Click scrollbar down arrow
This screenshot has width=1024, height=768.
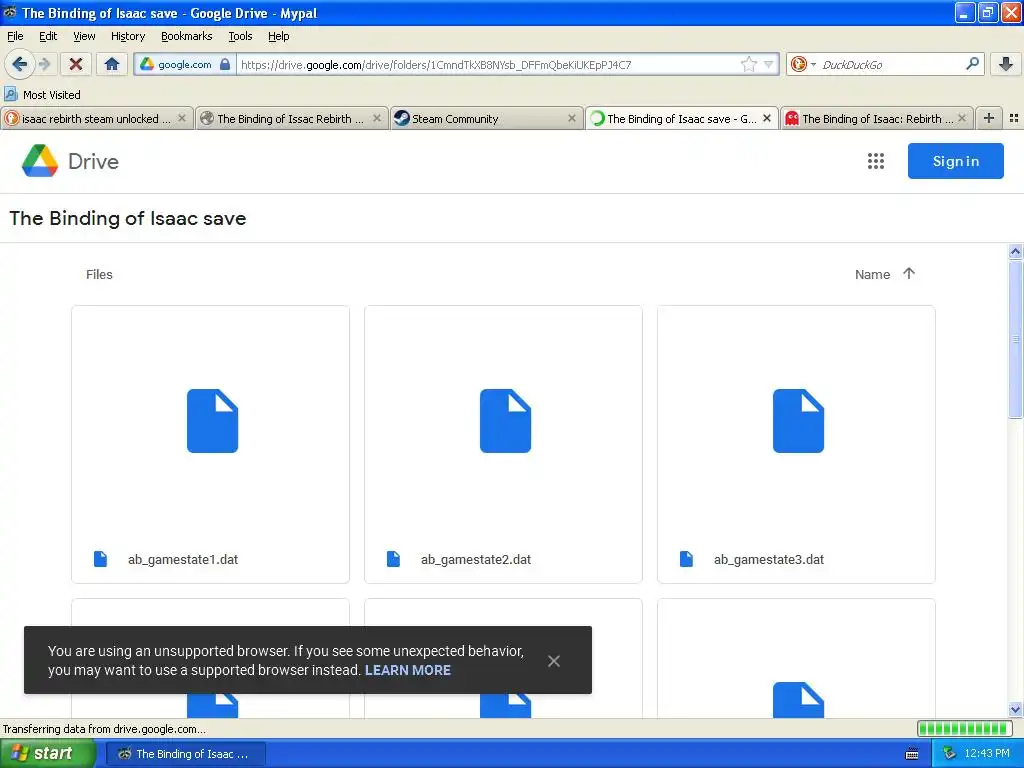coord(1015,709)
